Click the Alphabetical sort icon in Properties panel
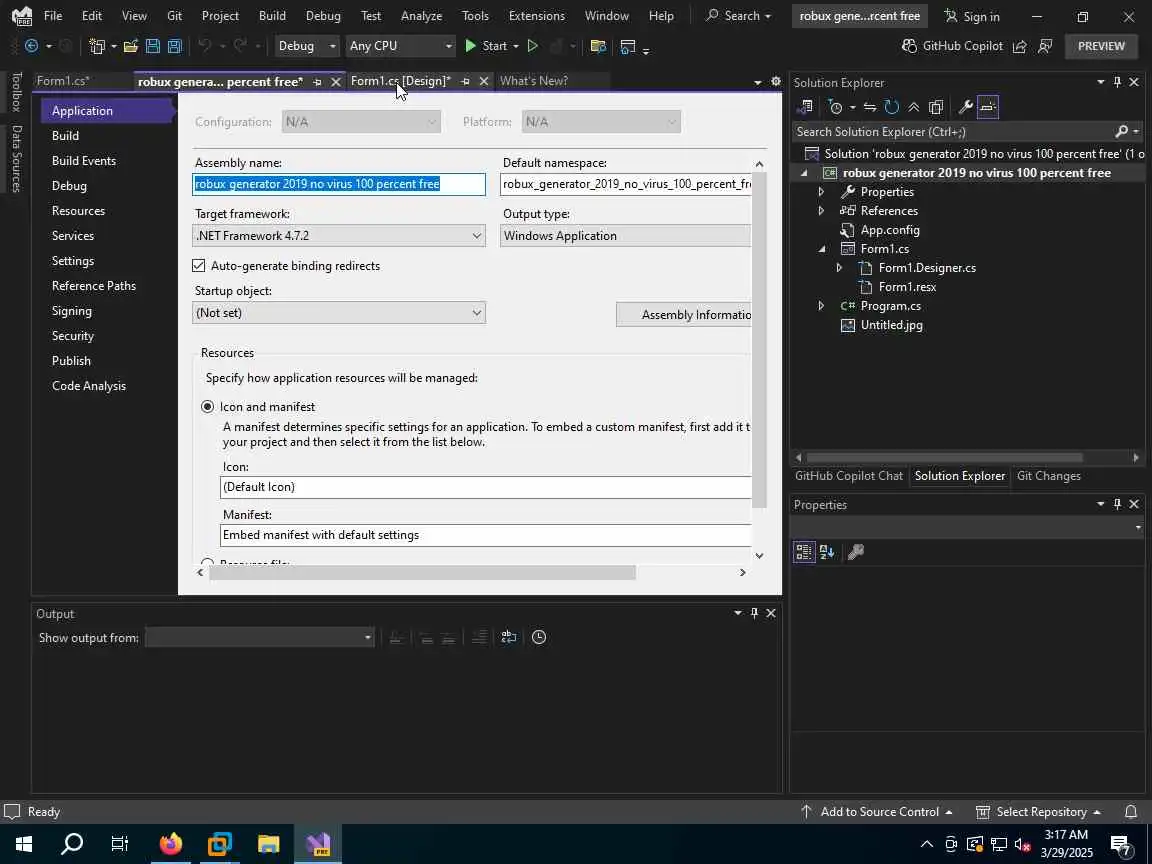Viewport: 1152px width, 864px height. pos(827,552)
